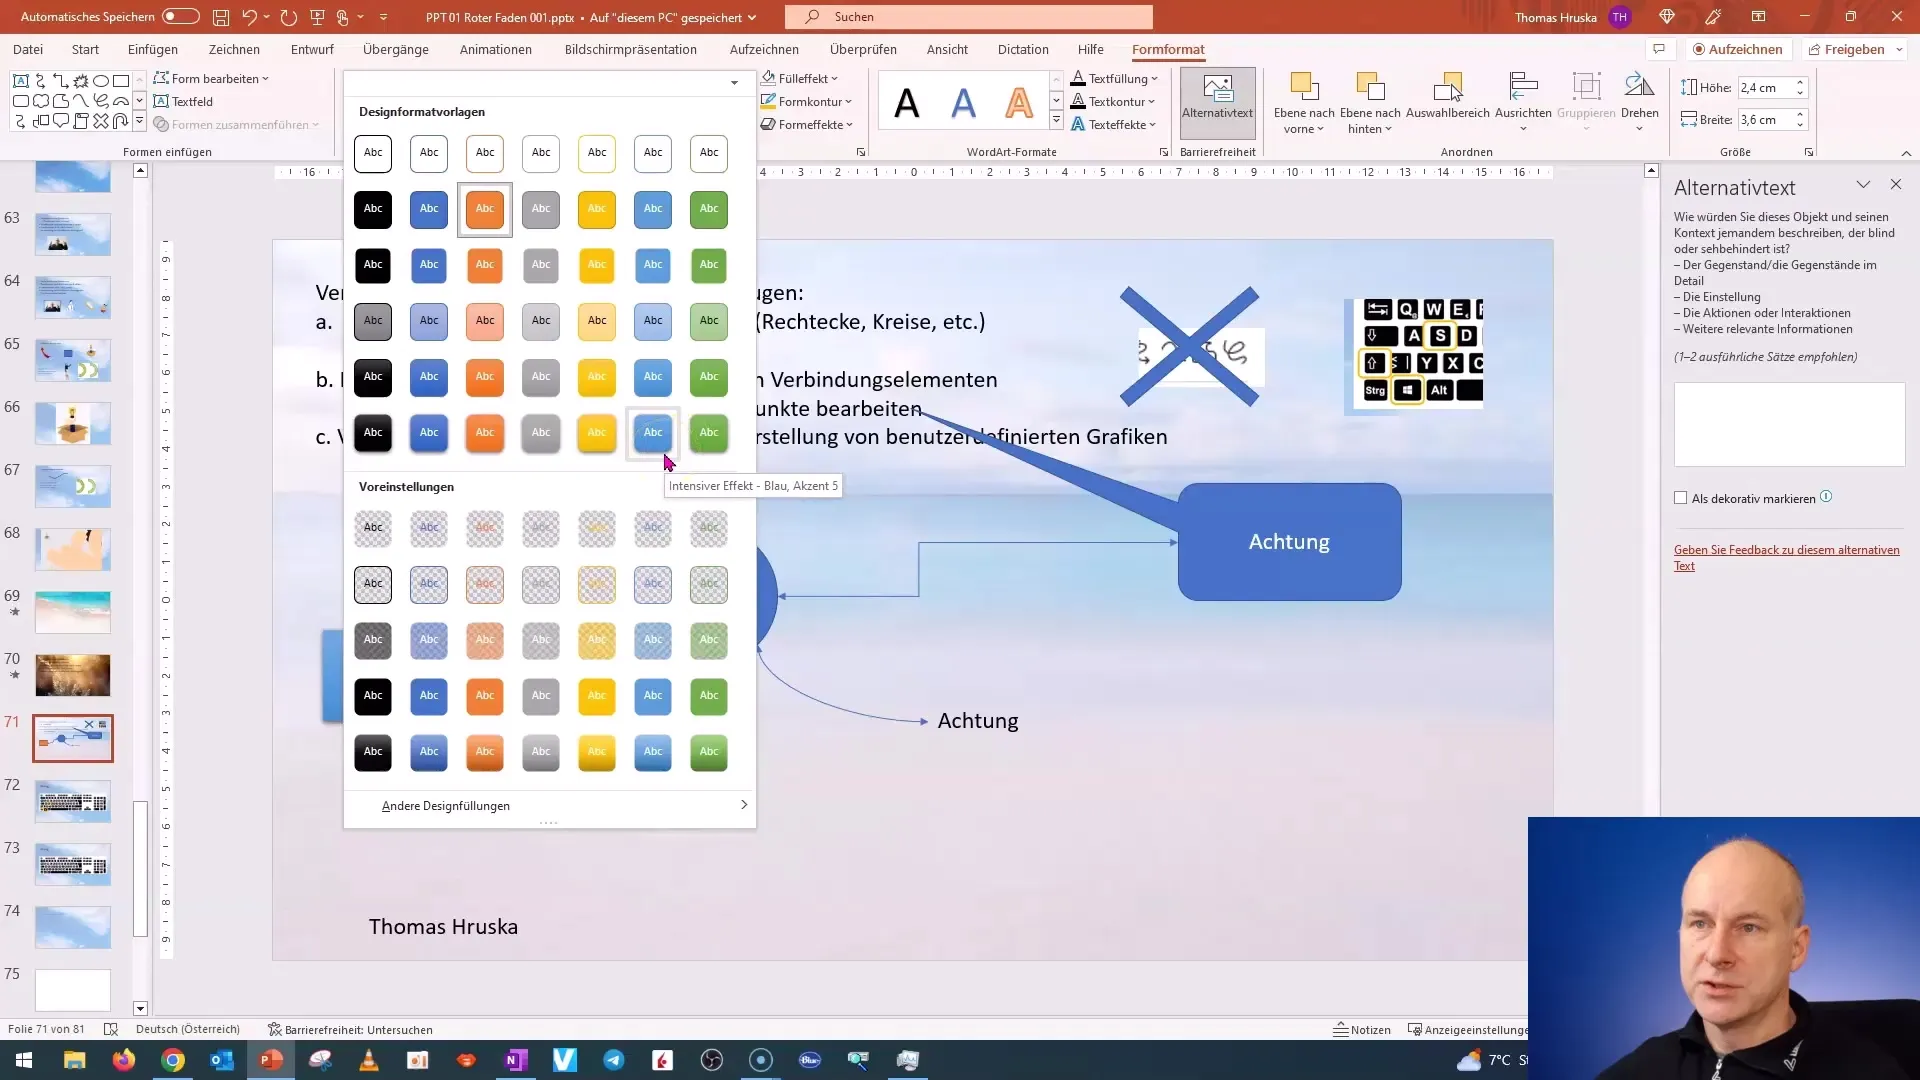Open the Formformat tab
Viewport: 1920px width, 1080px height.
[x=1168, y=49]
